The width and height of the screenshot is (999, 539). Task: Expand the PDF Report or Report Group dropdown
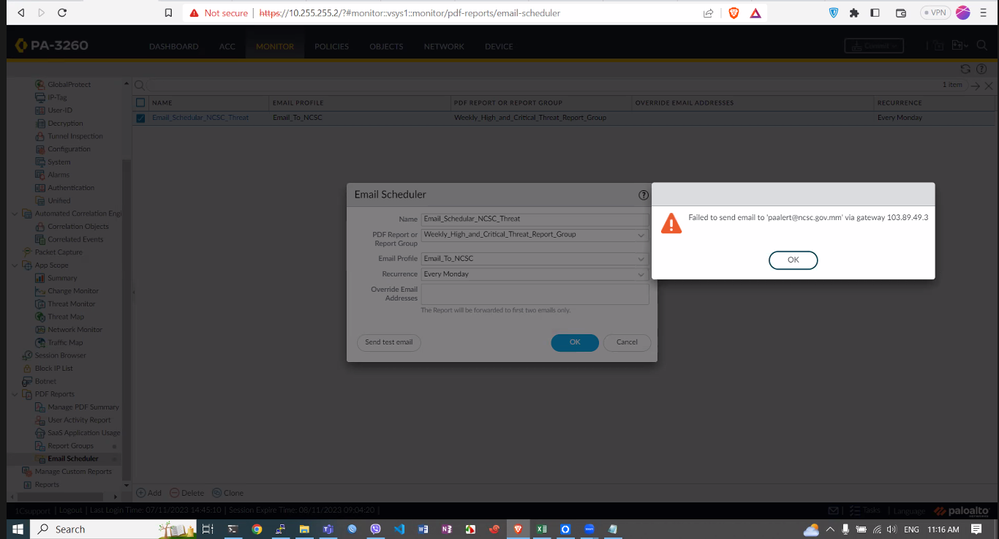pyautogui.click(x=641, y=234)
